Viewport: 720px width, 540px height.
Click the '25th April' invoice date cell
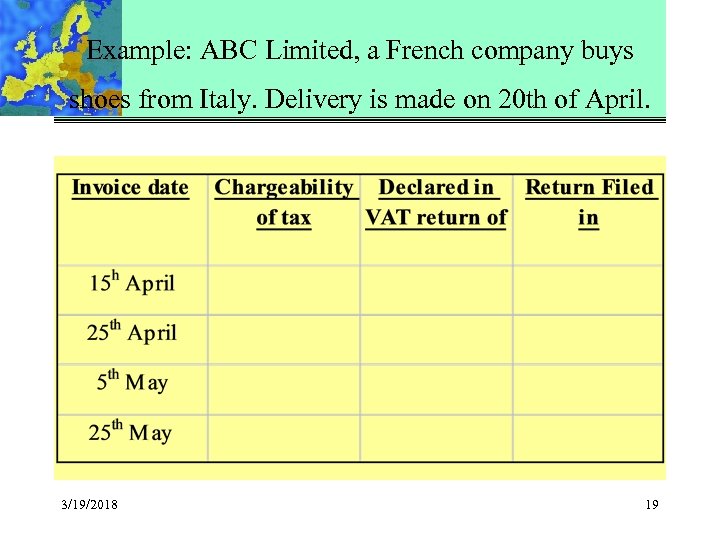[131, 332]
